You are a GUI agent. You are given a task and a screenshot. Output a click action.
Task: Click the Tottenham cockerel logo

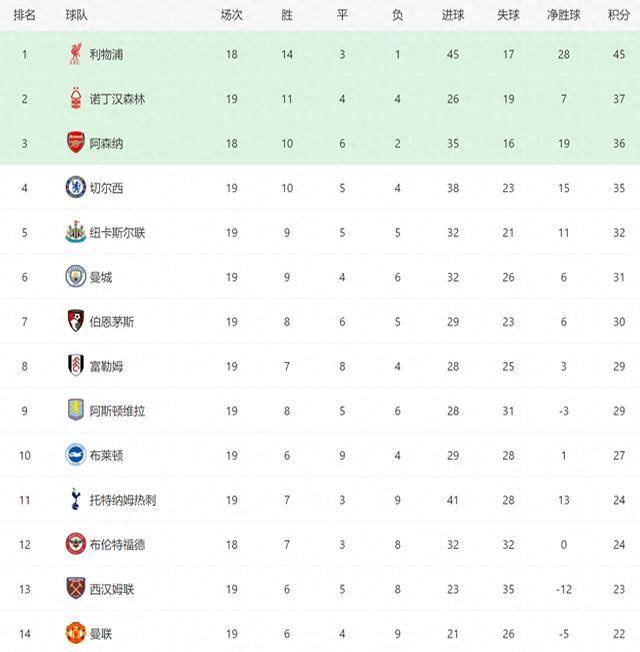coord(75,499)
